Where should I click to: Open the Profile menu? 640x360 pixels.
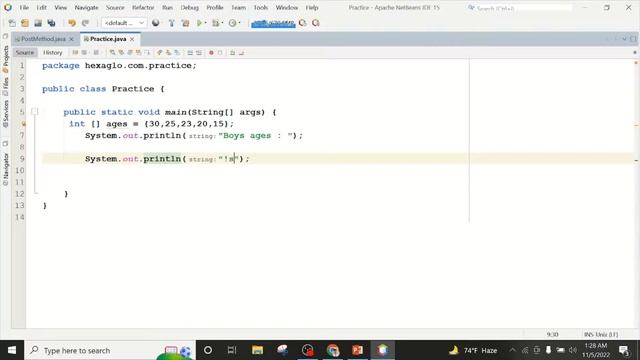[215, 8]
